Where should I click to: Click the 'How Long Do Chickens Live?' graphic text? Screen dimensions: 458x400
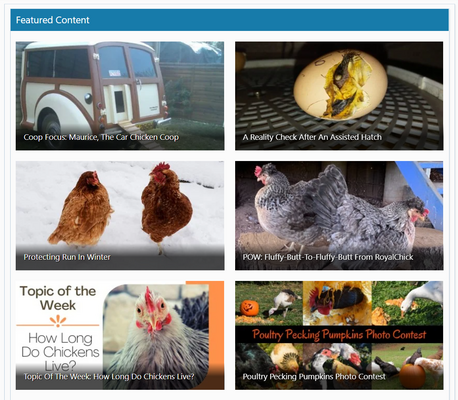point(60,352)
